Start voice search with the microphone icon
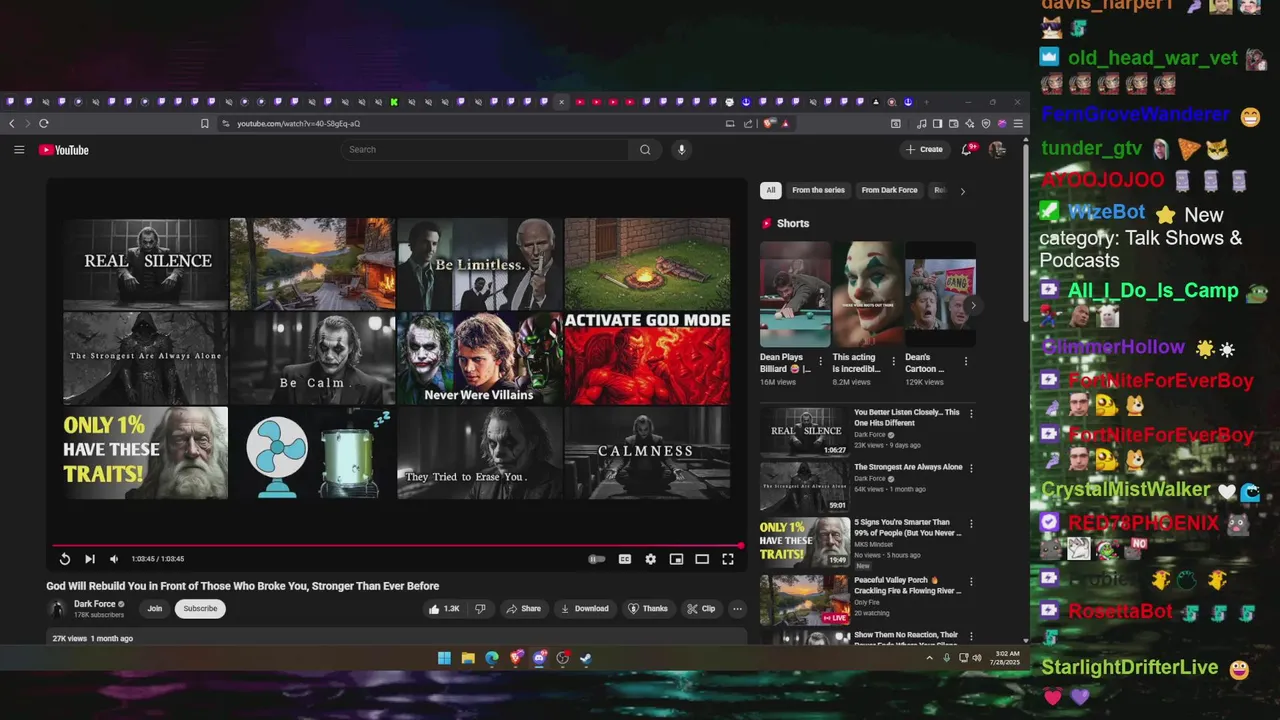 681,150
